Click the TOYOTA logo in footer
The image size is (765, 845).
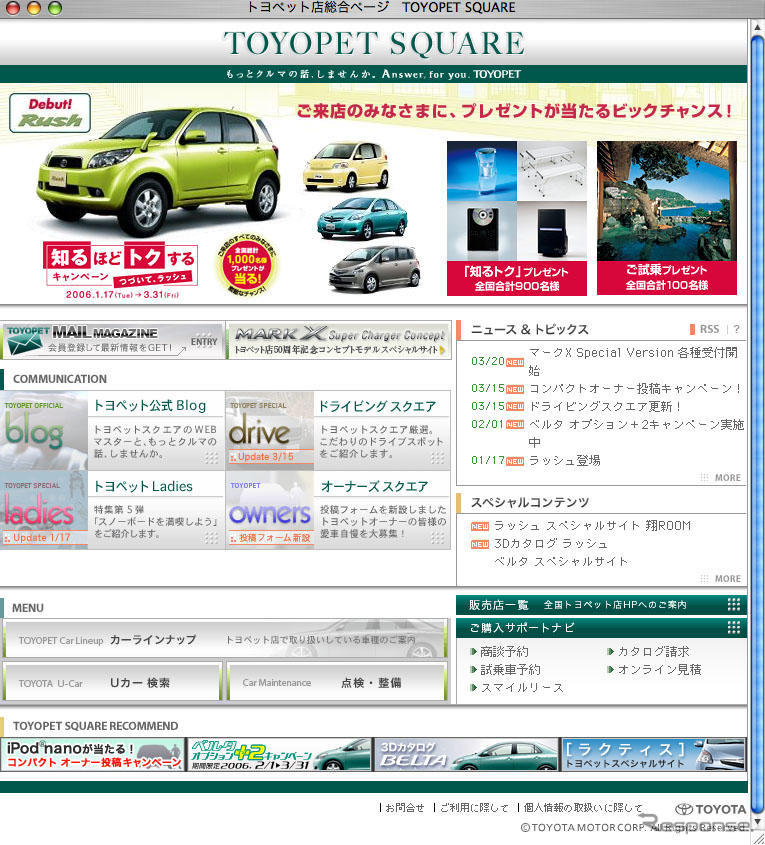[711, 809]
